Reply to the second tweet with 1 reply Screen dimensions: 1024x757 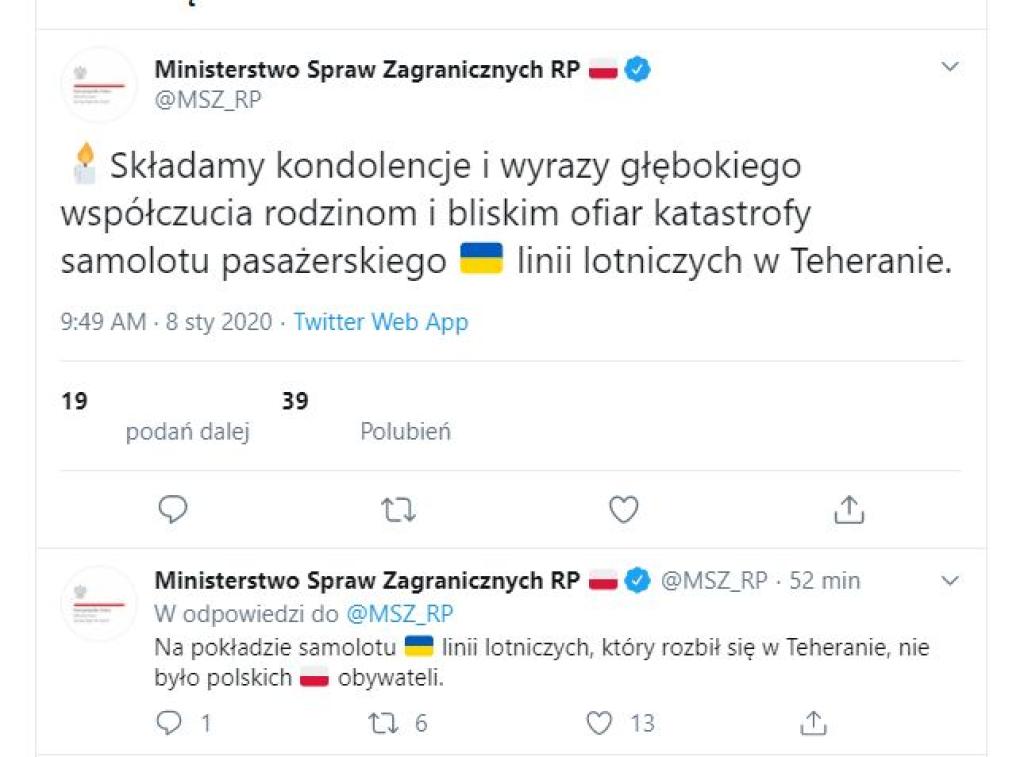(171, 722)
